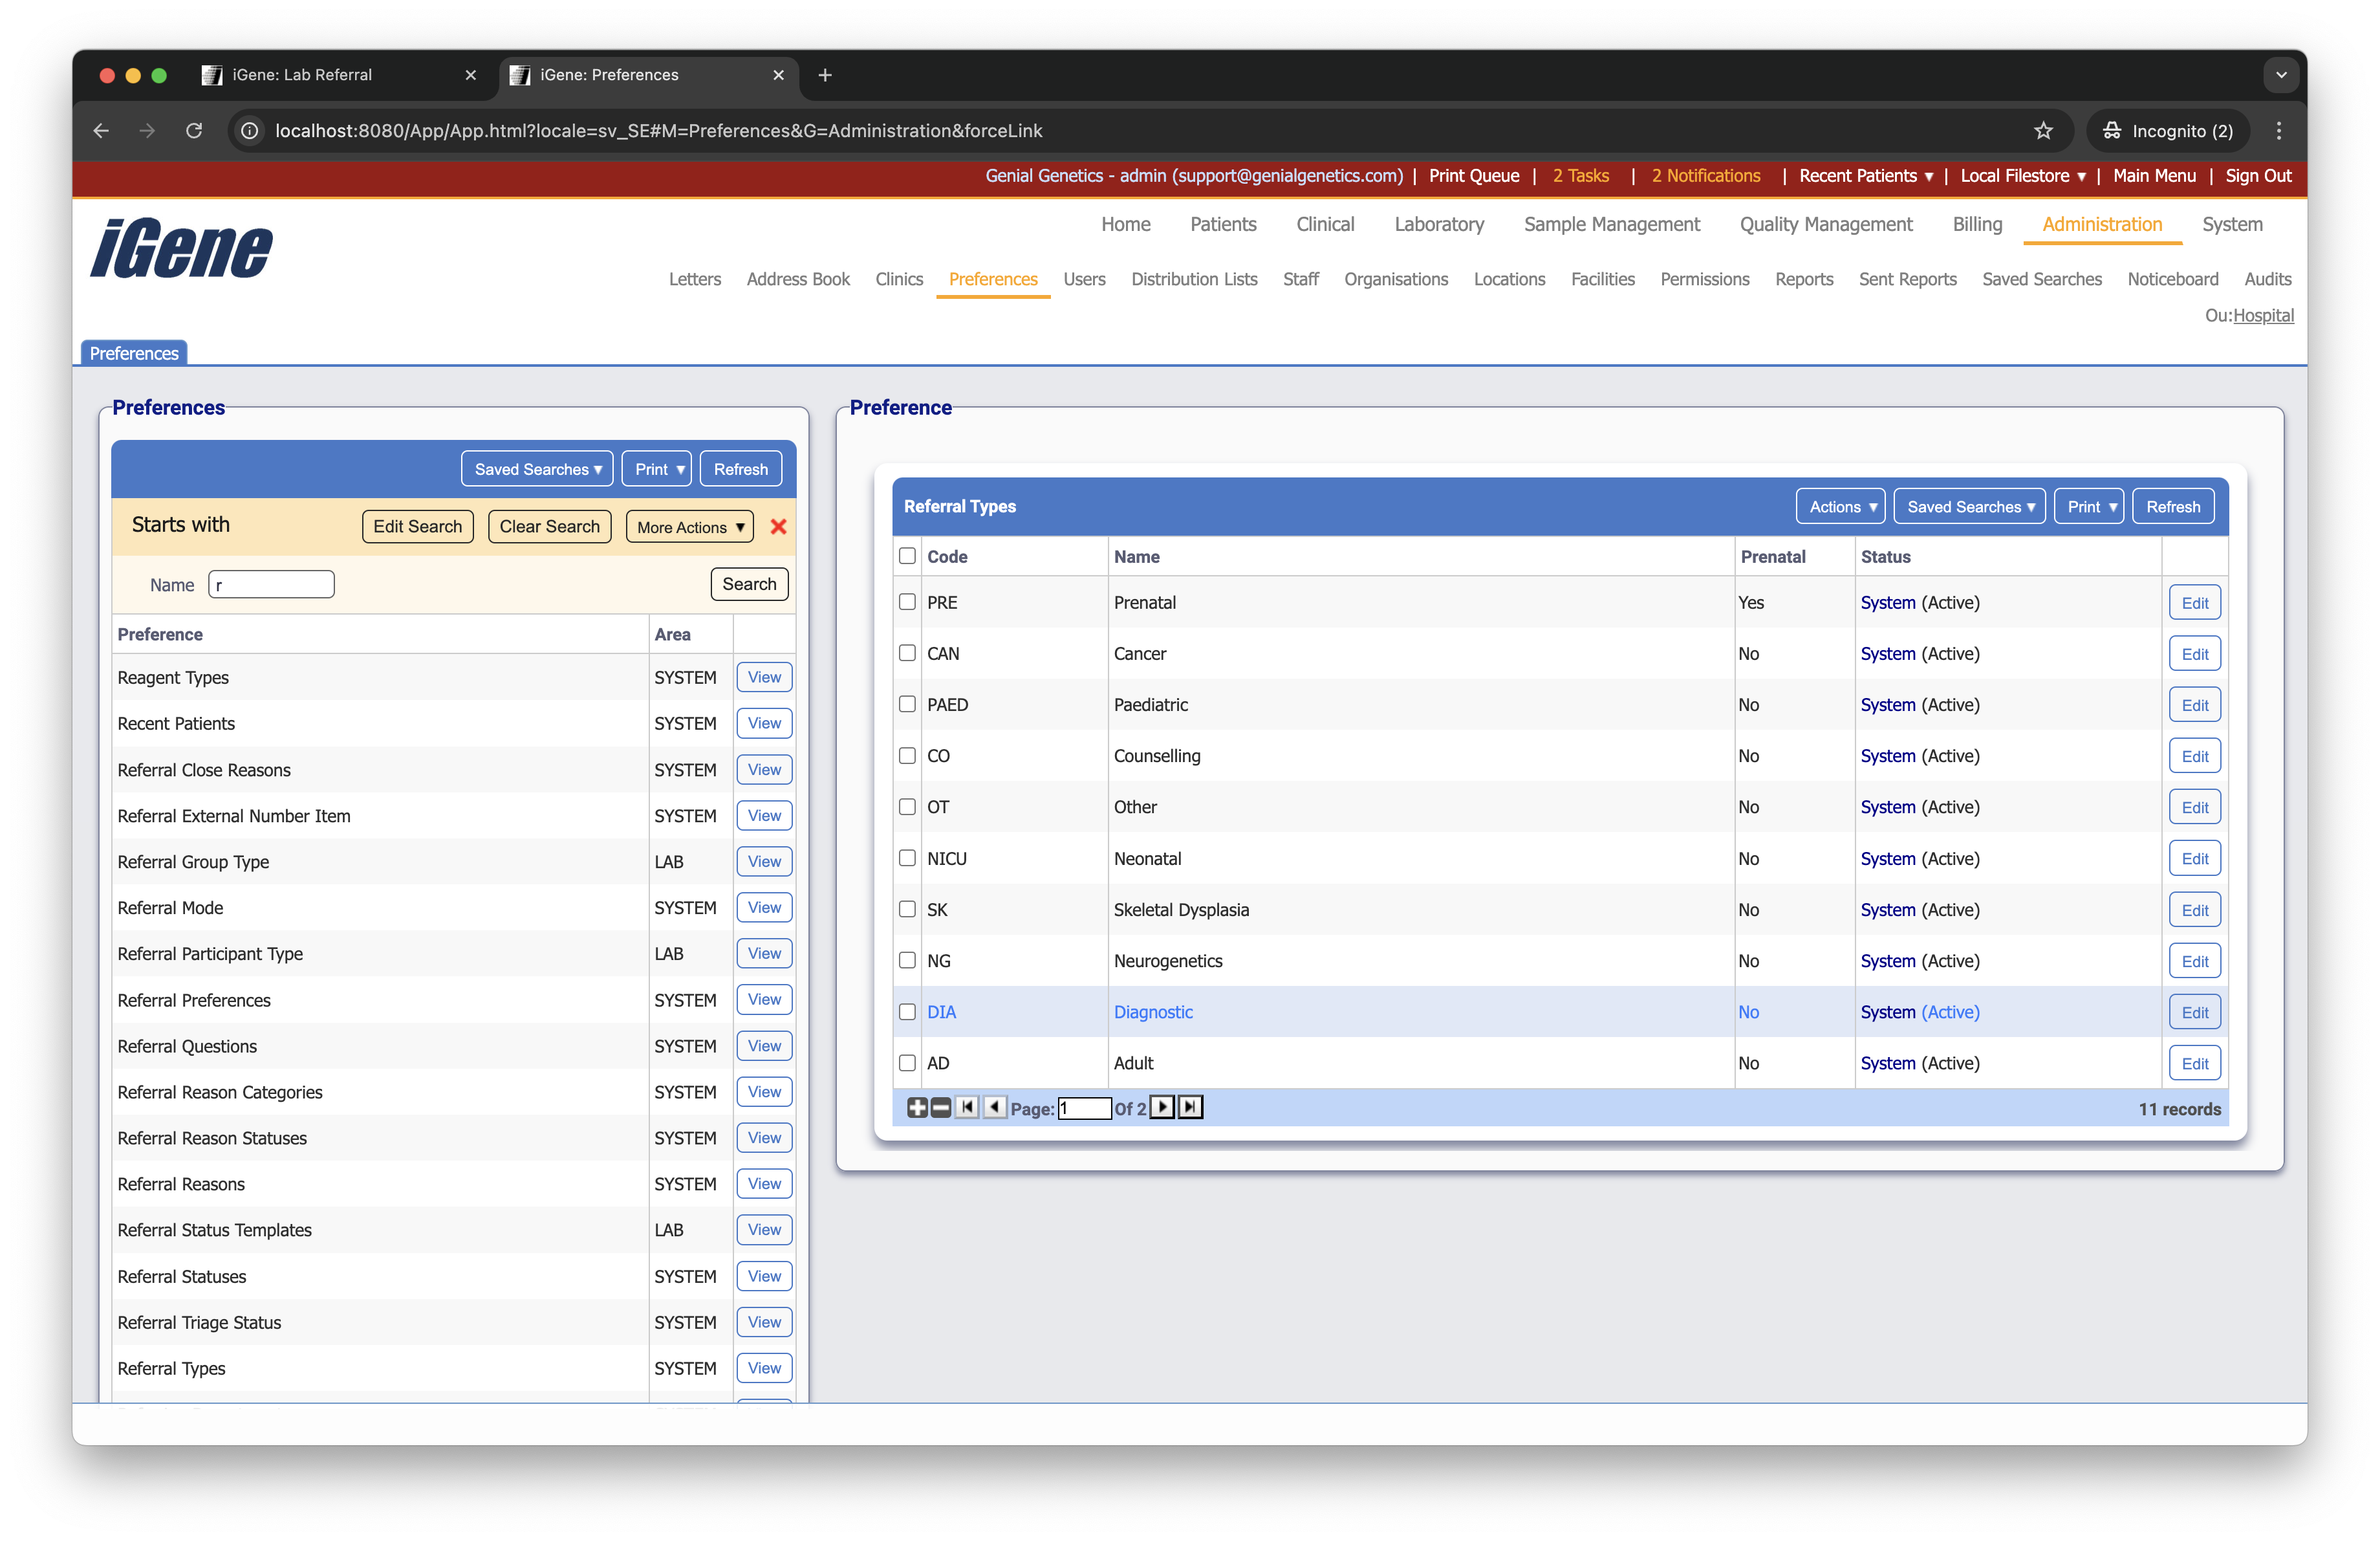Select the DIA Diagnostic row checkbox
The width and height of the screenshot is (2380, 1541).
pos(907,1012)
